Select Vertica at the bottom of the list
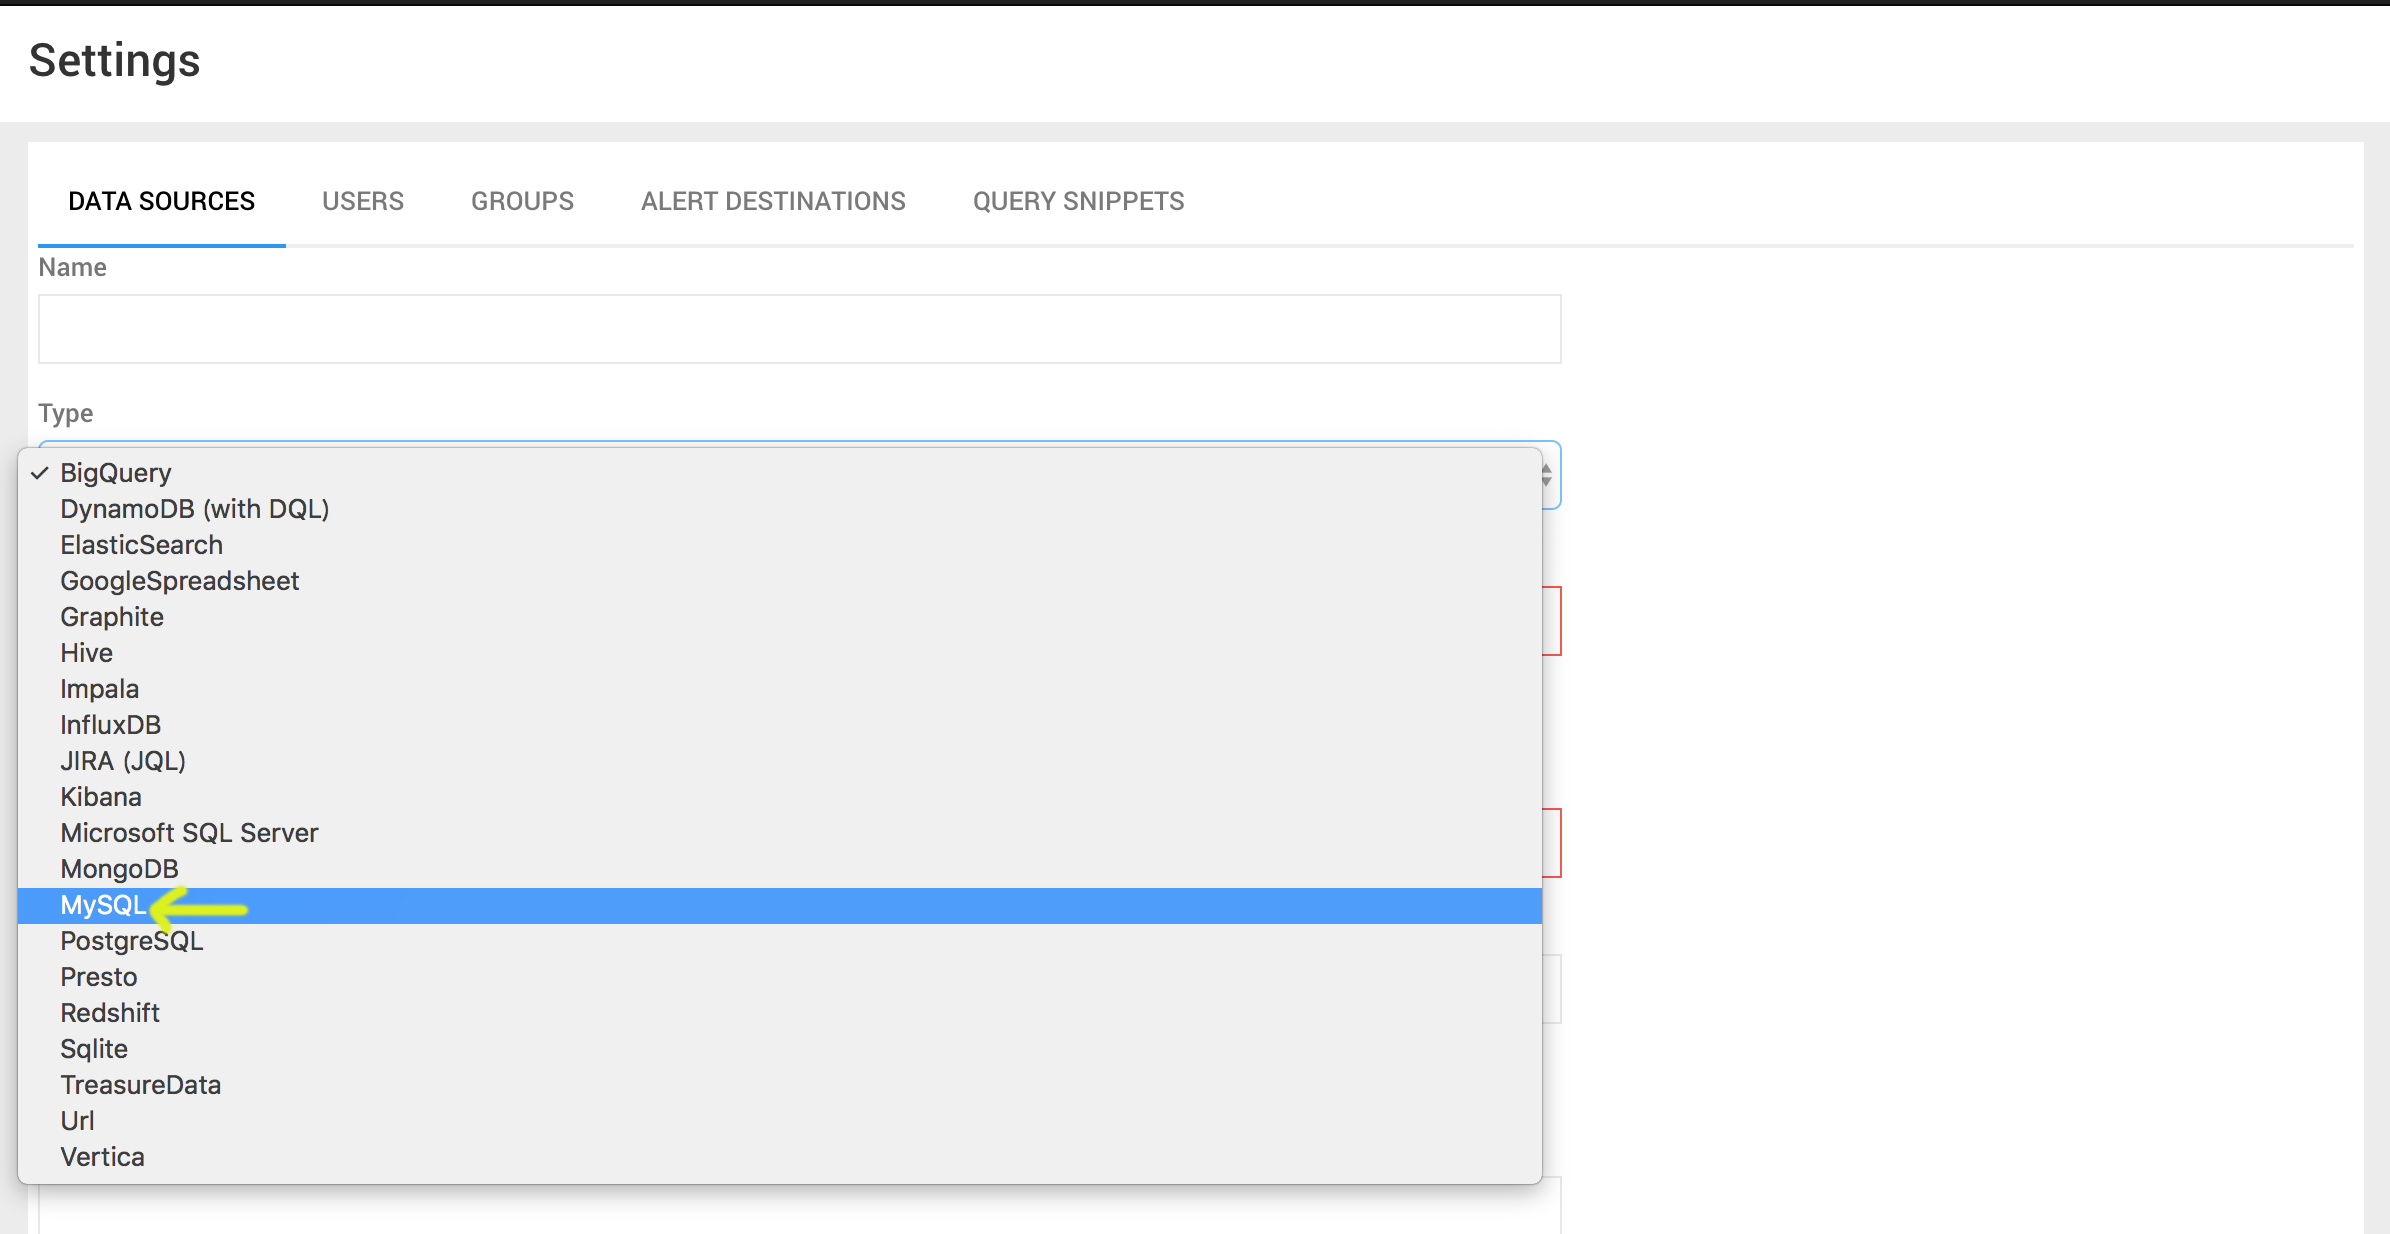 (101, 1156)
